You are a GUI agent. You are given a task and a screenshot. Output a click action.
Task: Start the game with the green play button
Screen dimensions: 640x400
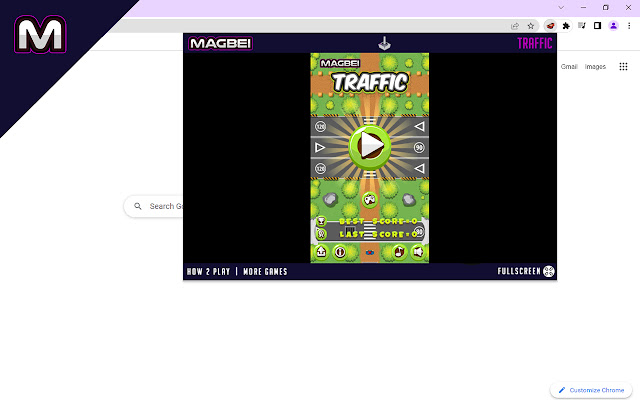(370, 147)
